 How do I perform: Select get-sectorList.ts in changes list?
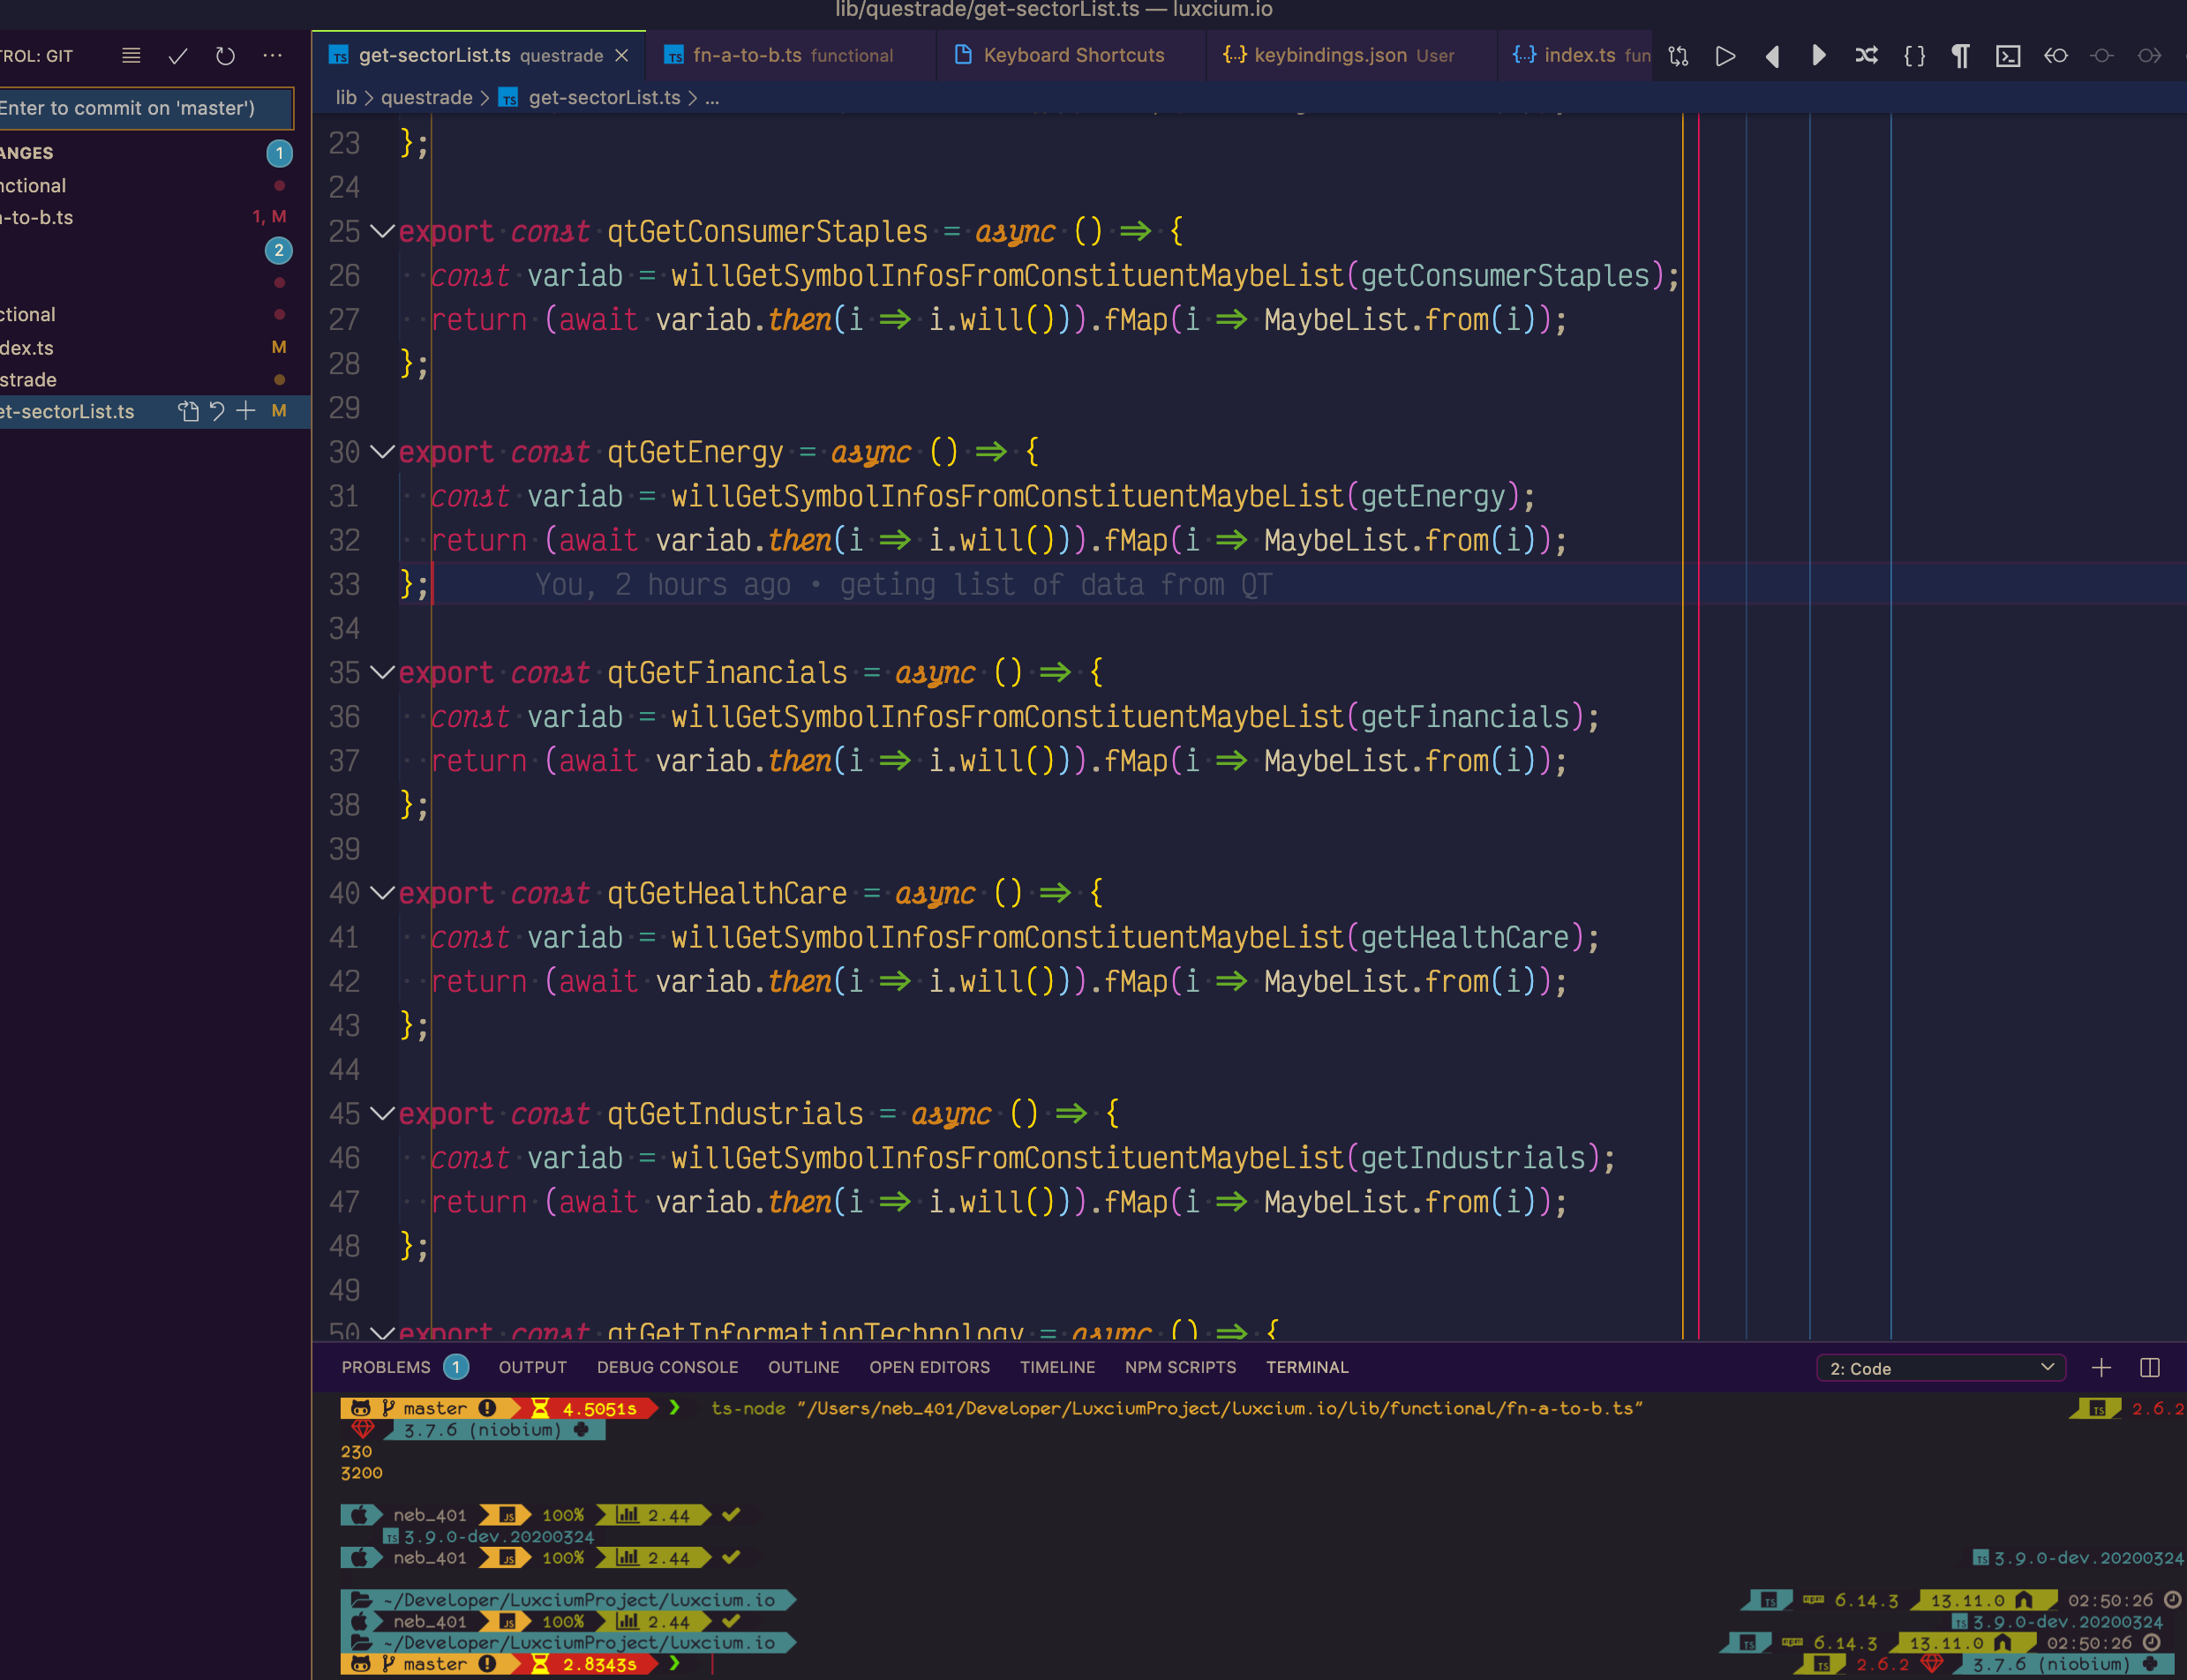[155, 411]
